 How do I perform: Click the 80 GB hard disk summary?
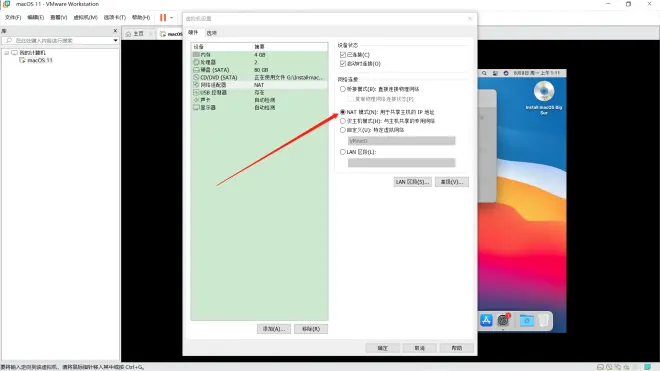pyautogui.click(x=261, y=70)
